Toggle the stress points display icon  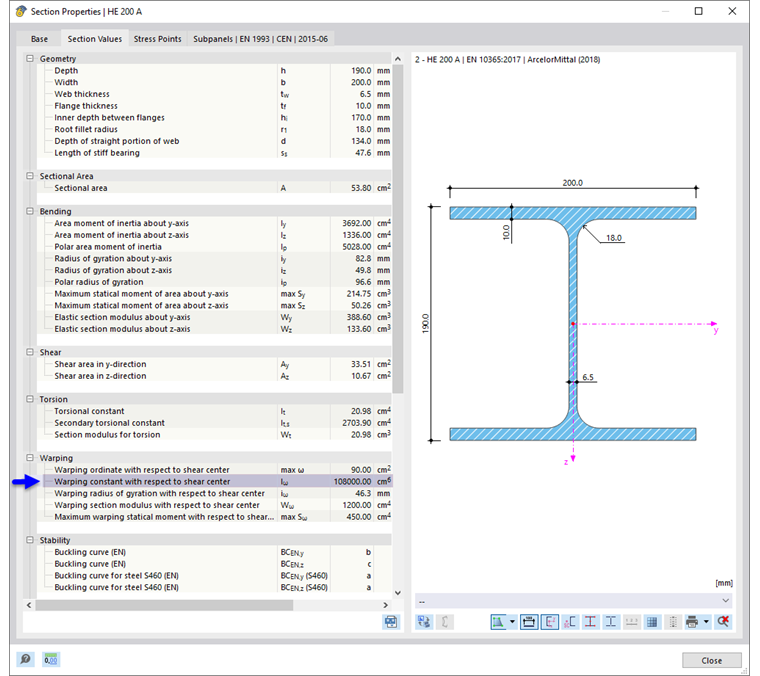590,621
